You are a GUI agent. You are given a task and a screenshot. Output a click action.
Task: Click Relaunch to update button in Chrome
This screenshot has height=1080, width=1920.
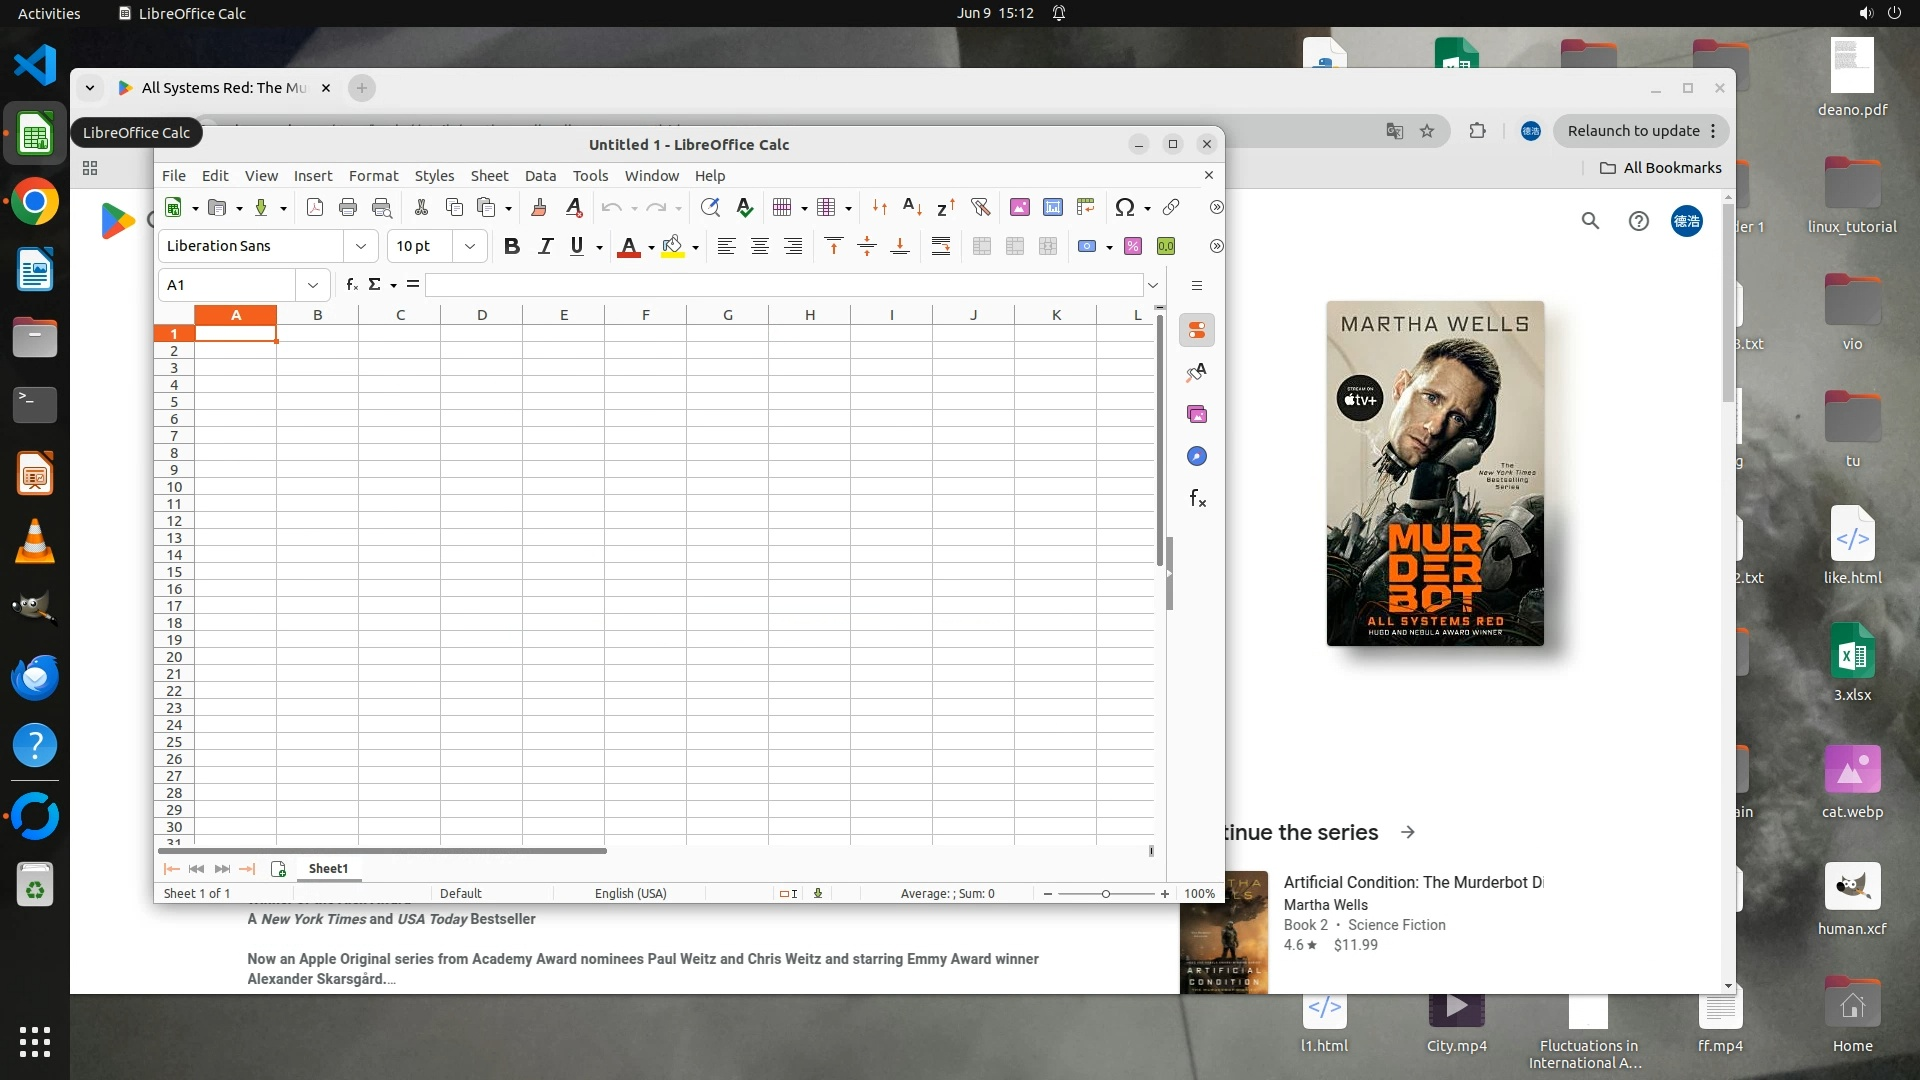pos(1633,131)
